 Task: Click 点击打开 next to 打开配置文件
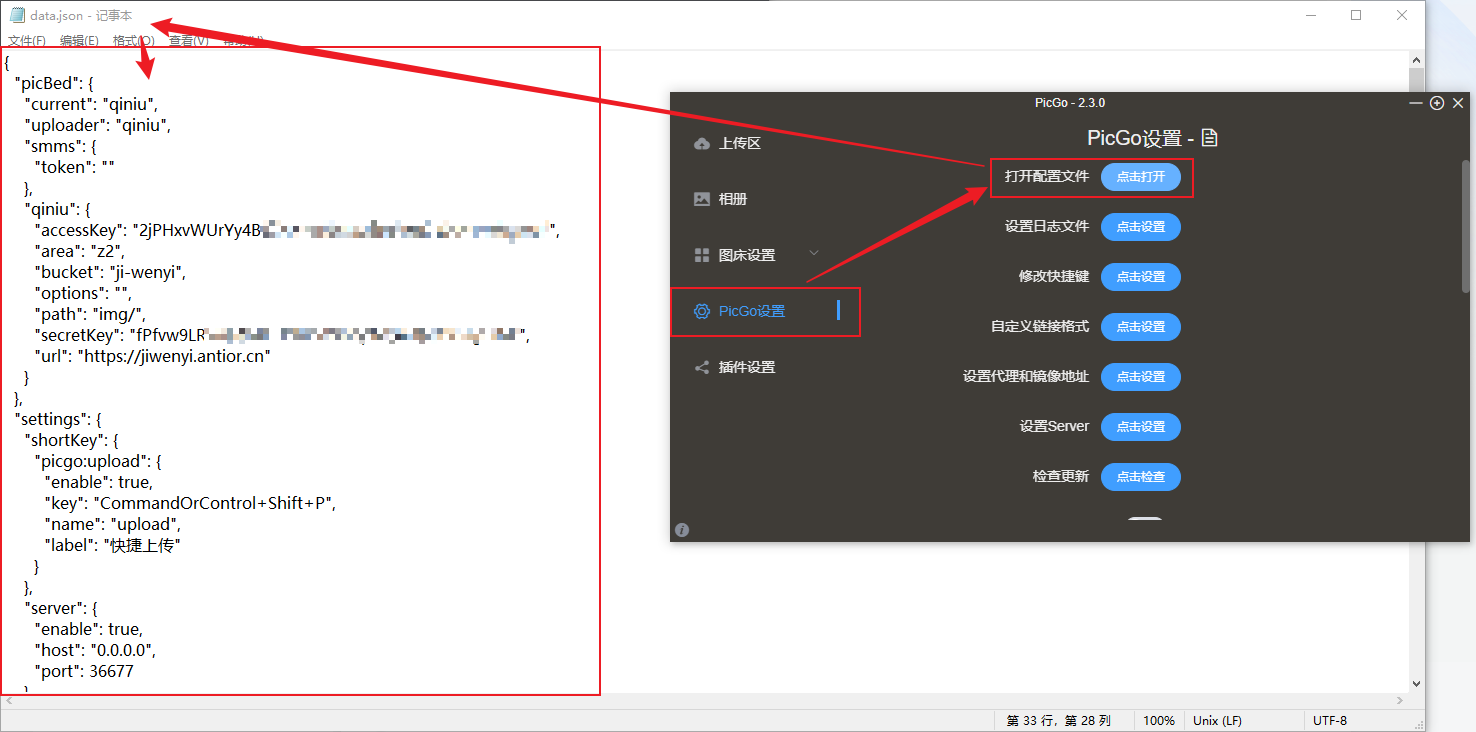tap(1141, 177)
